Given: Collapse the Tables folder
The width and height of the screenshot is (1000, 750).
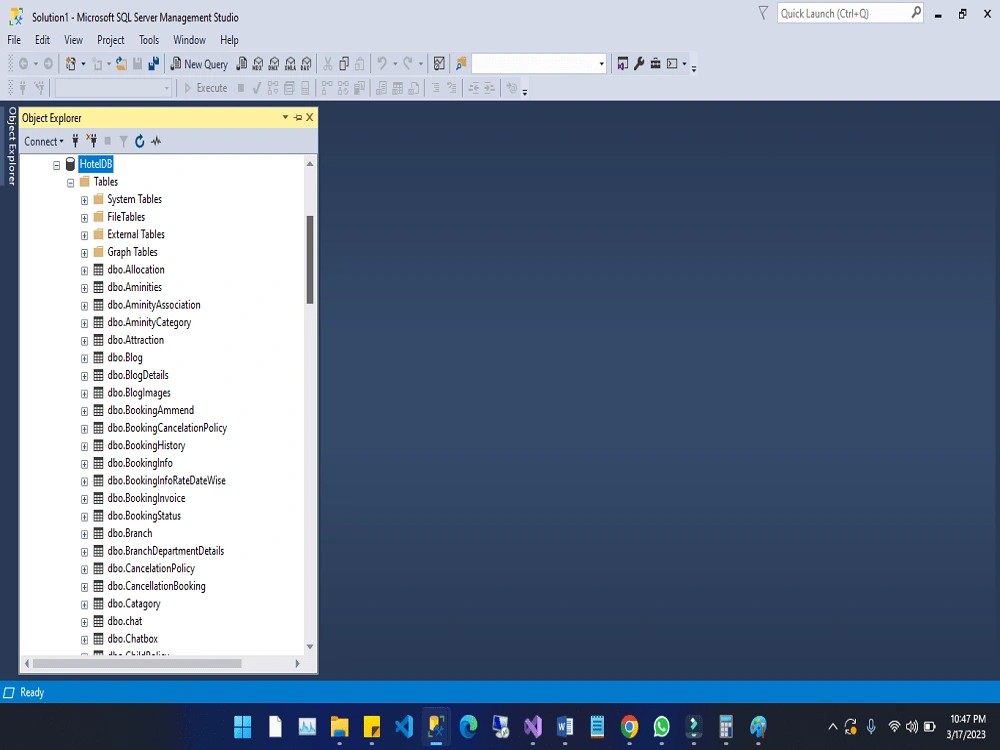Looking at the screenshot, I should point(71,183).
